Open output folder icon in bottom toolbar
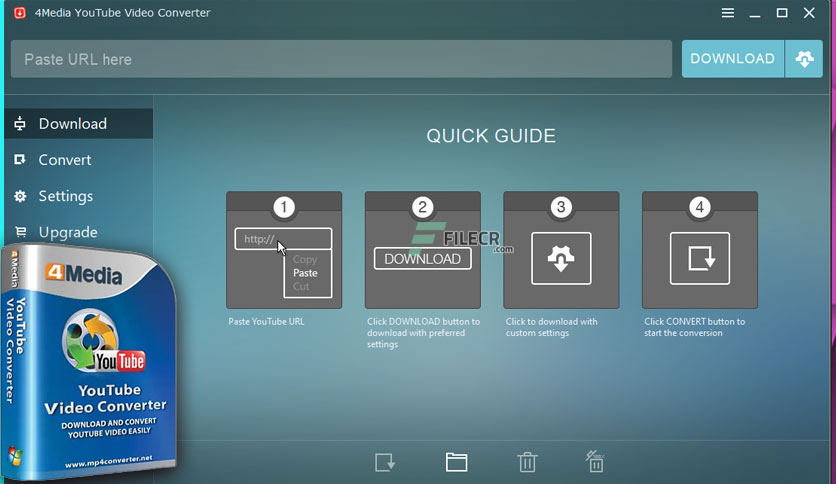Image resolution: width=836 pixels, height=484 pixels. tap(456, 462)
